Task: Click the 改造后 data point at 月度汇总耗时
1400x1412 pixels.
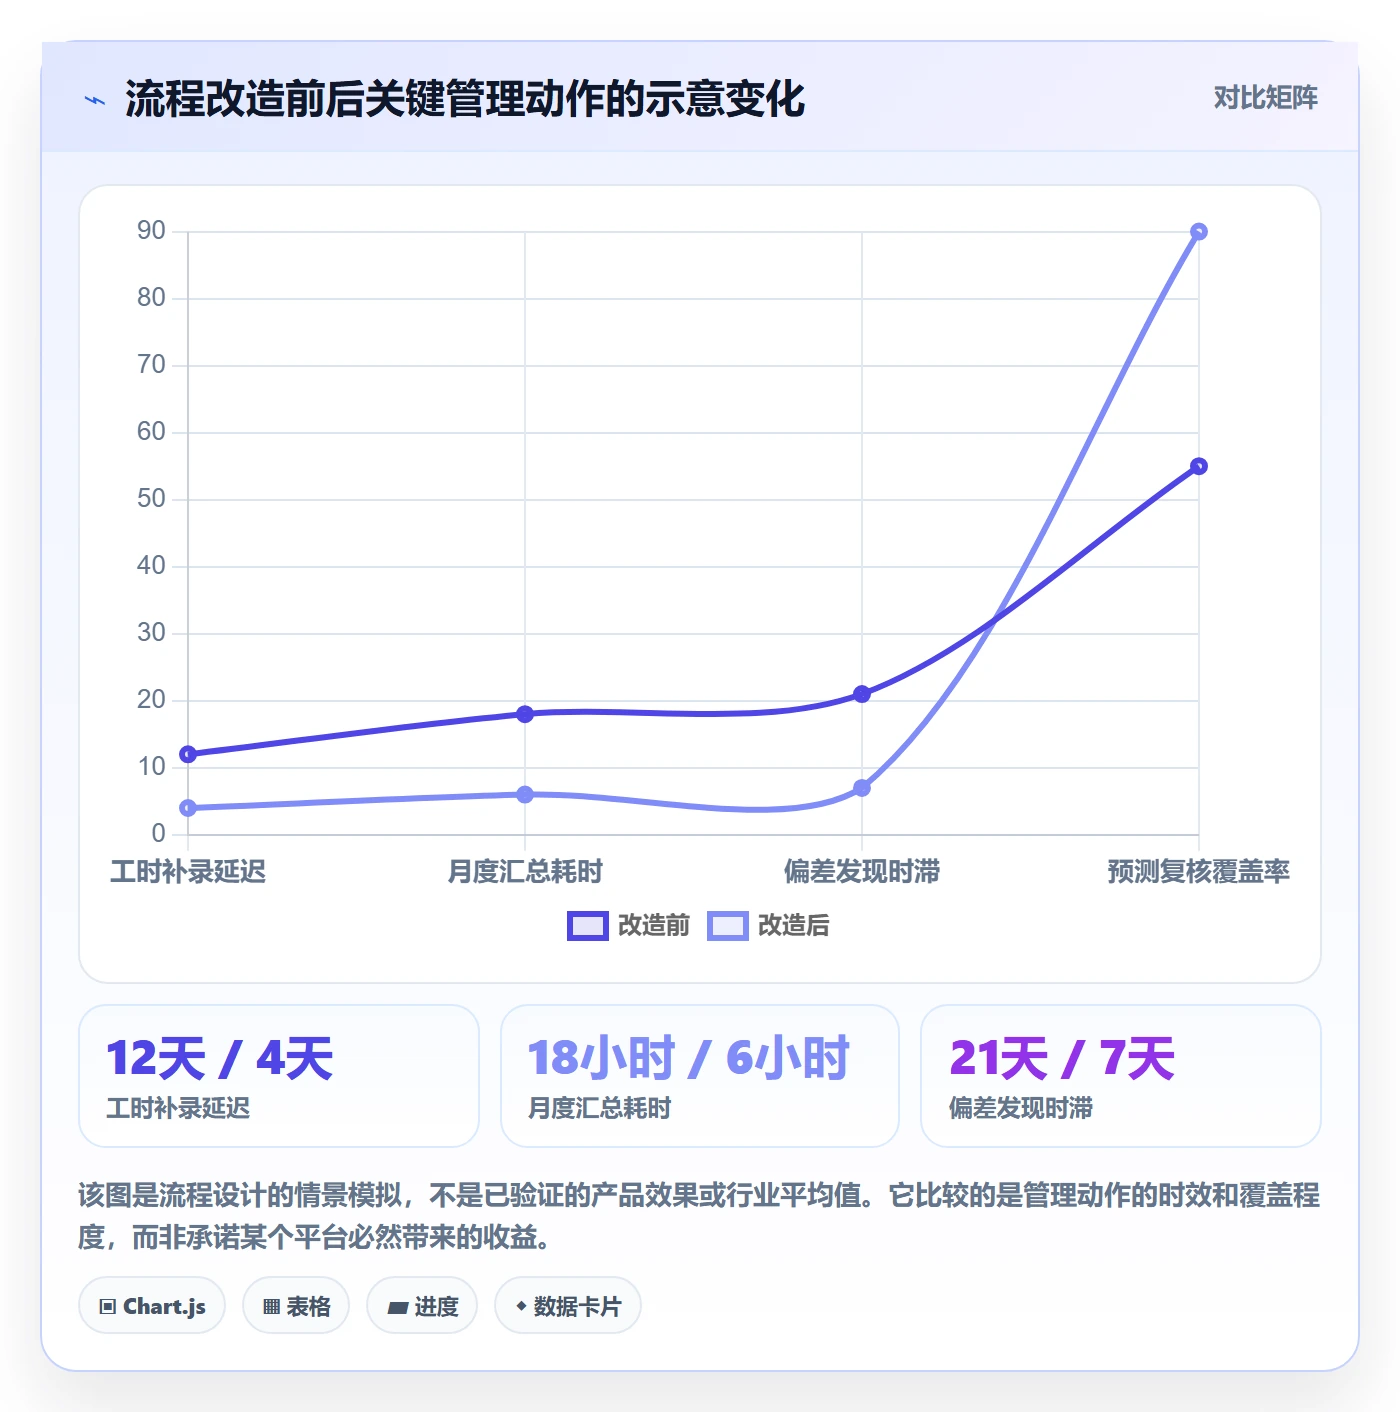Action: (x=525, y=795)
